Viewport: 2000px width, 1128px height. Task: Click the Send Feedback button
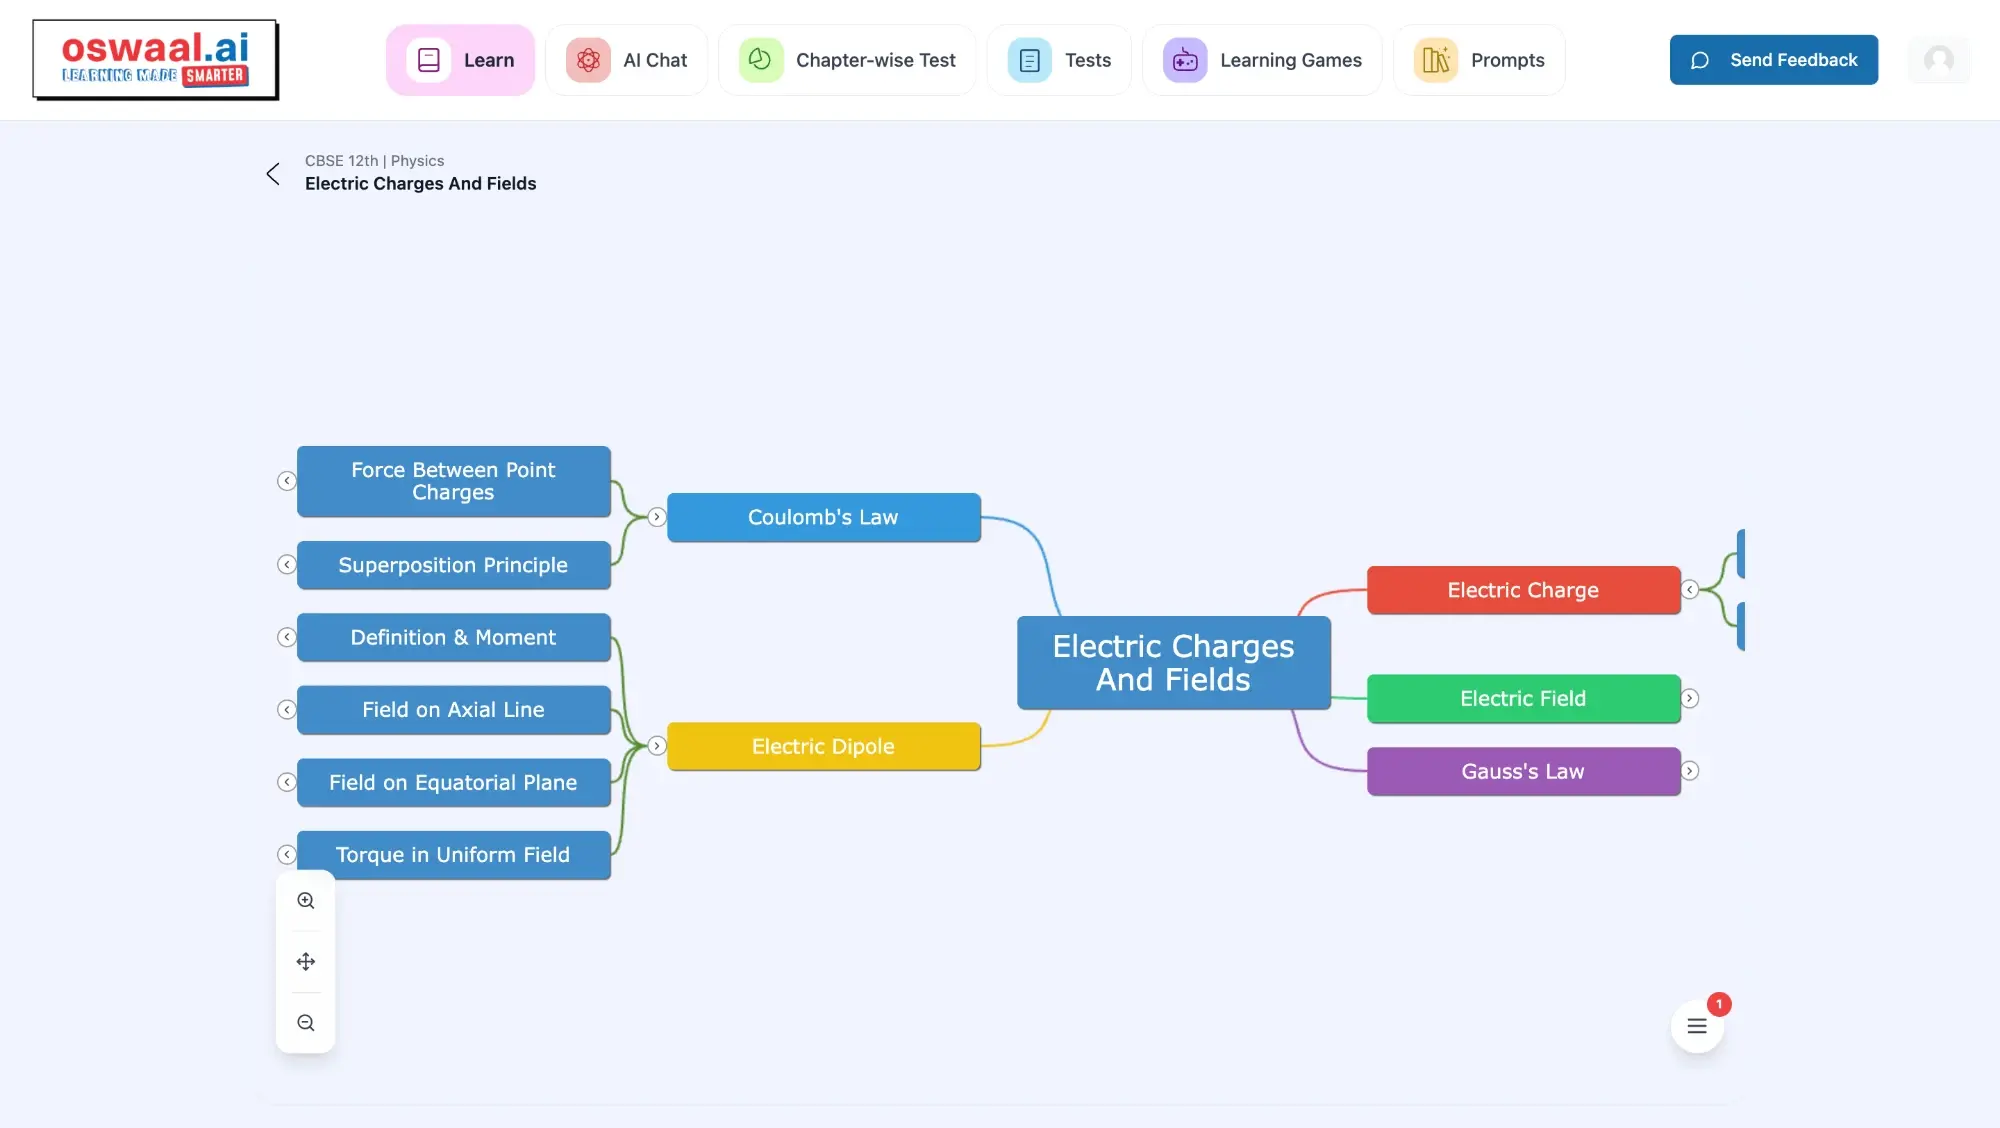(1774, 60)
